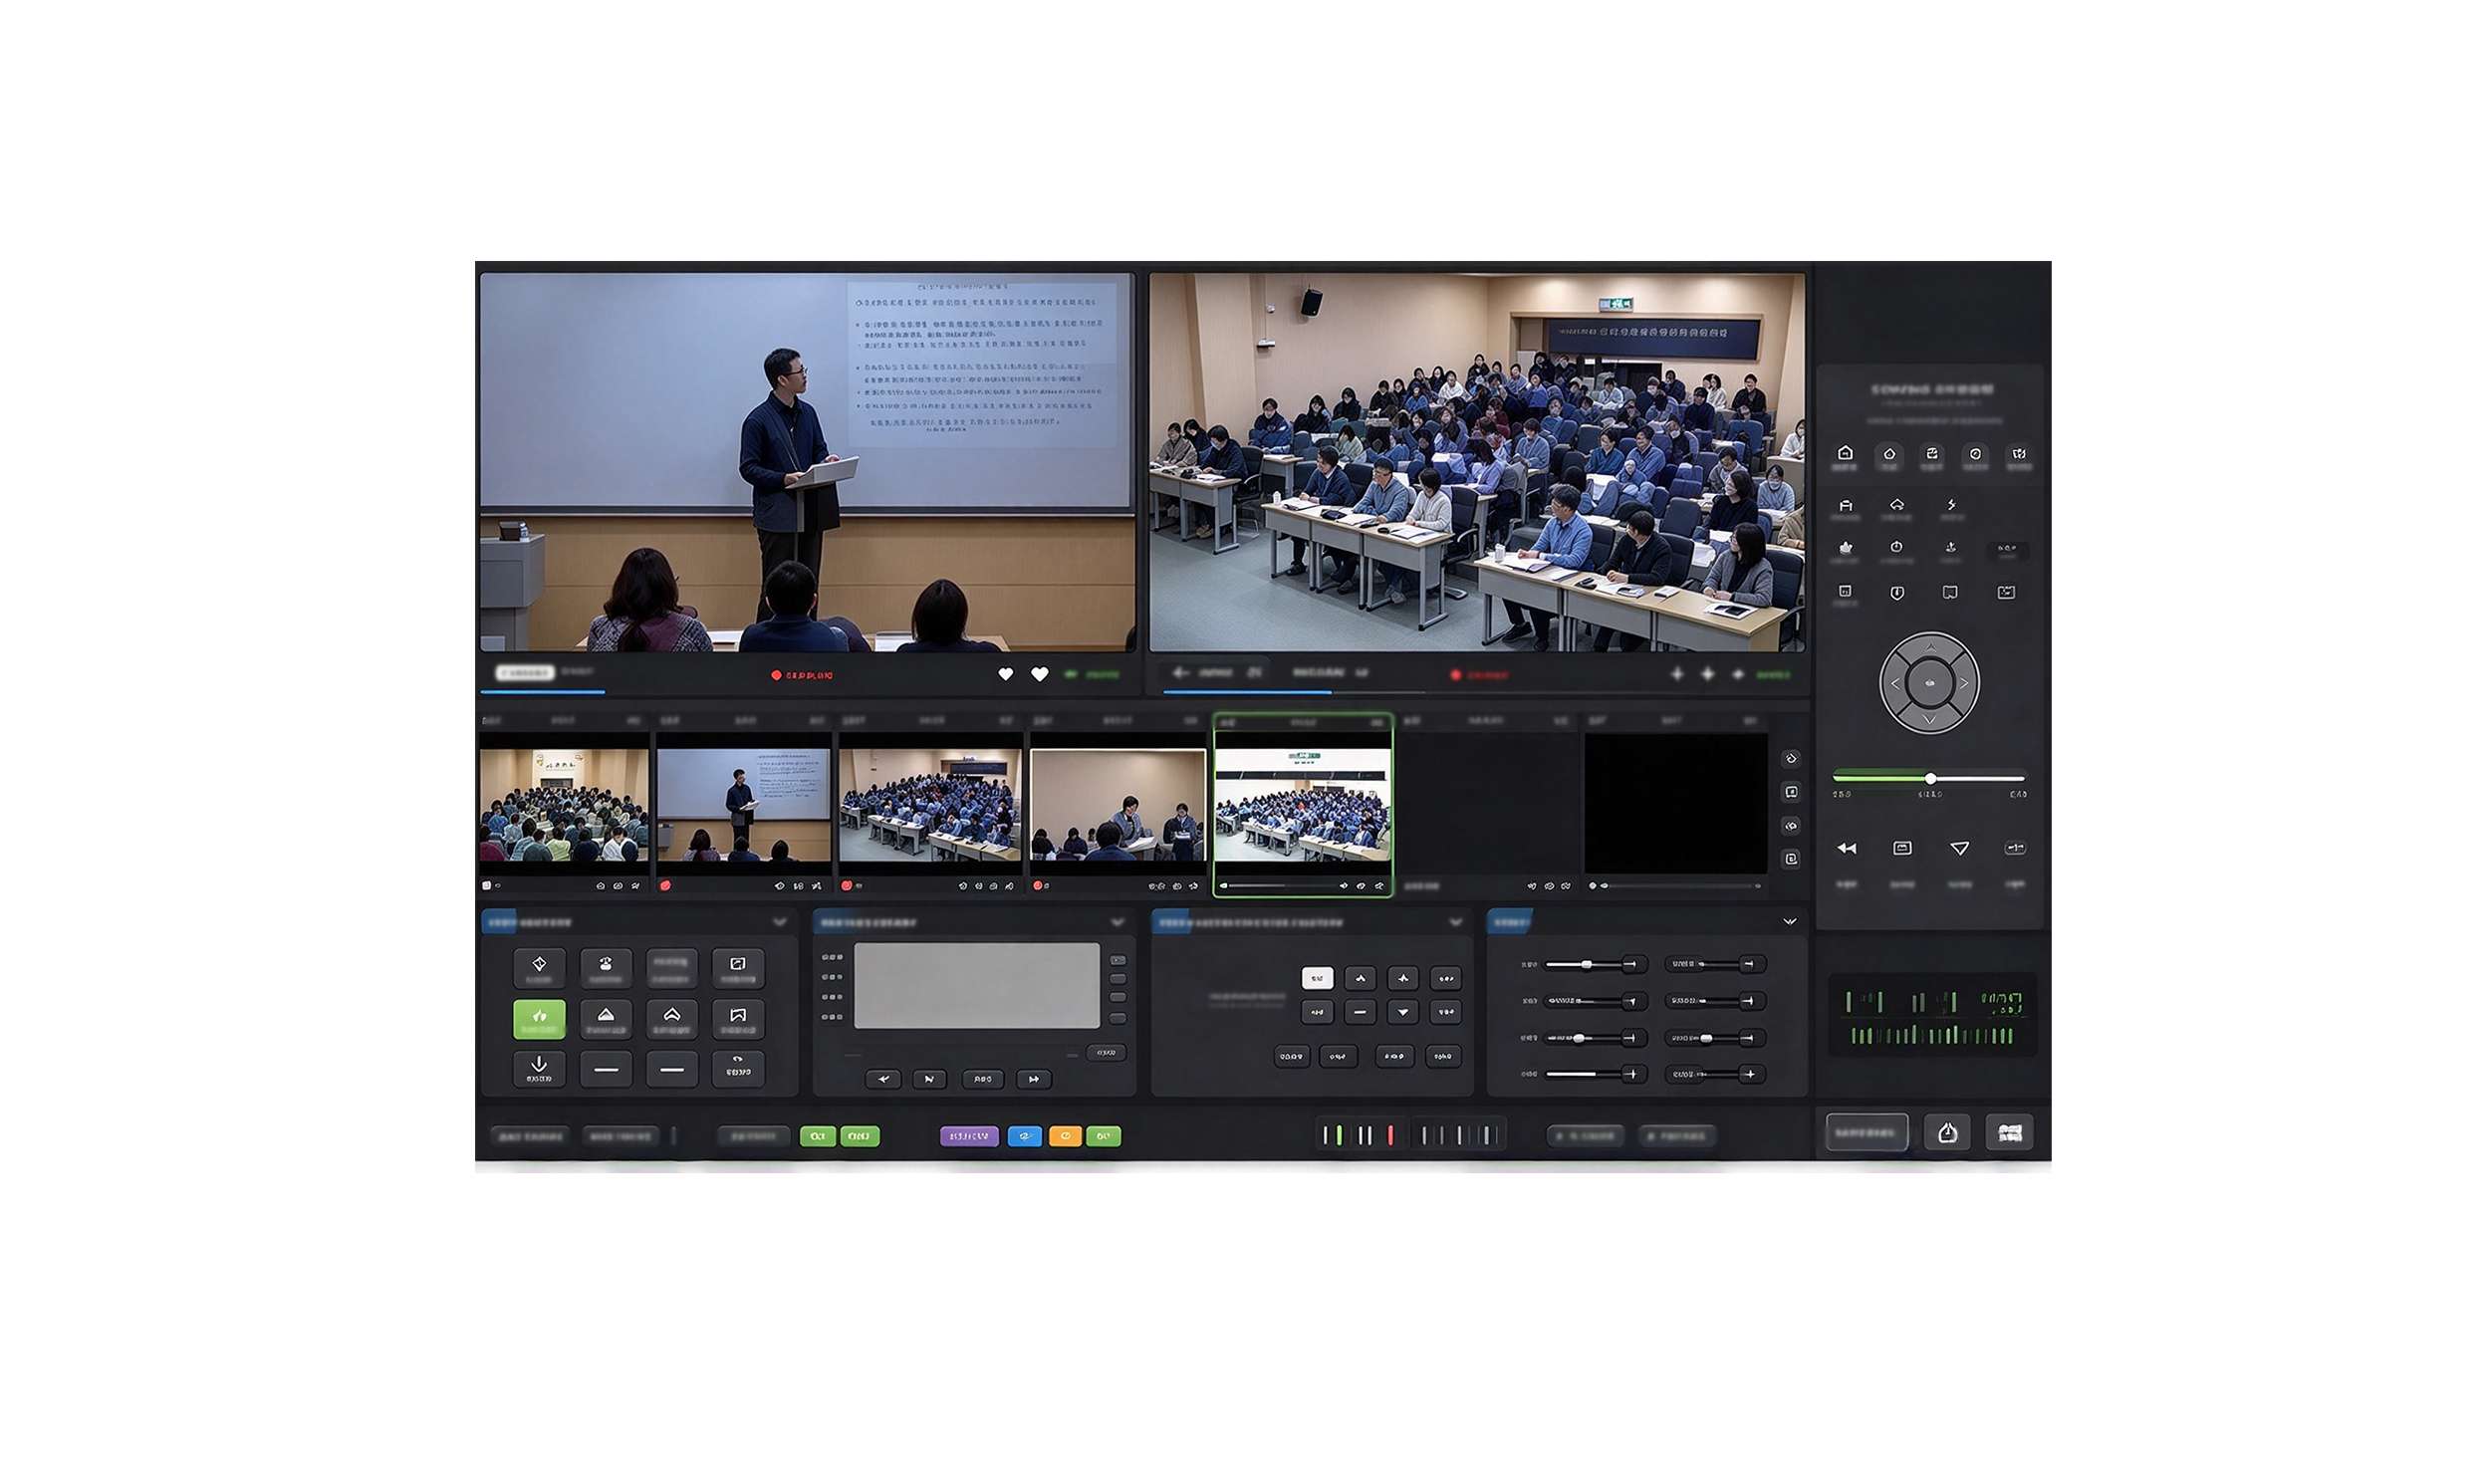
Task: Click the bookmark flag button in first bottom panel
Action: point(738,1018)
